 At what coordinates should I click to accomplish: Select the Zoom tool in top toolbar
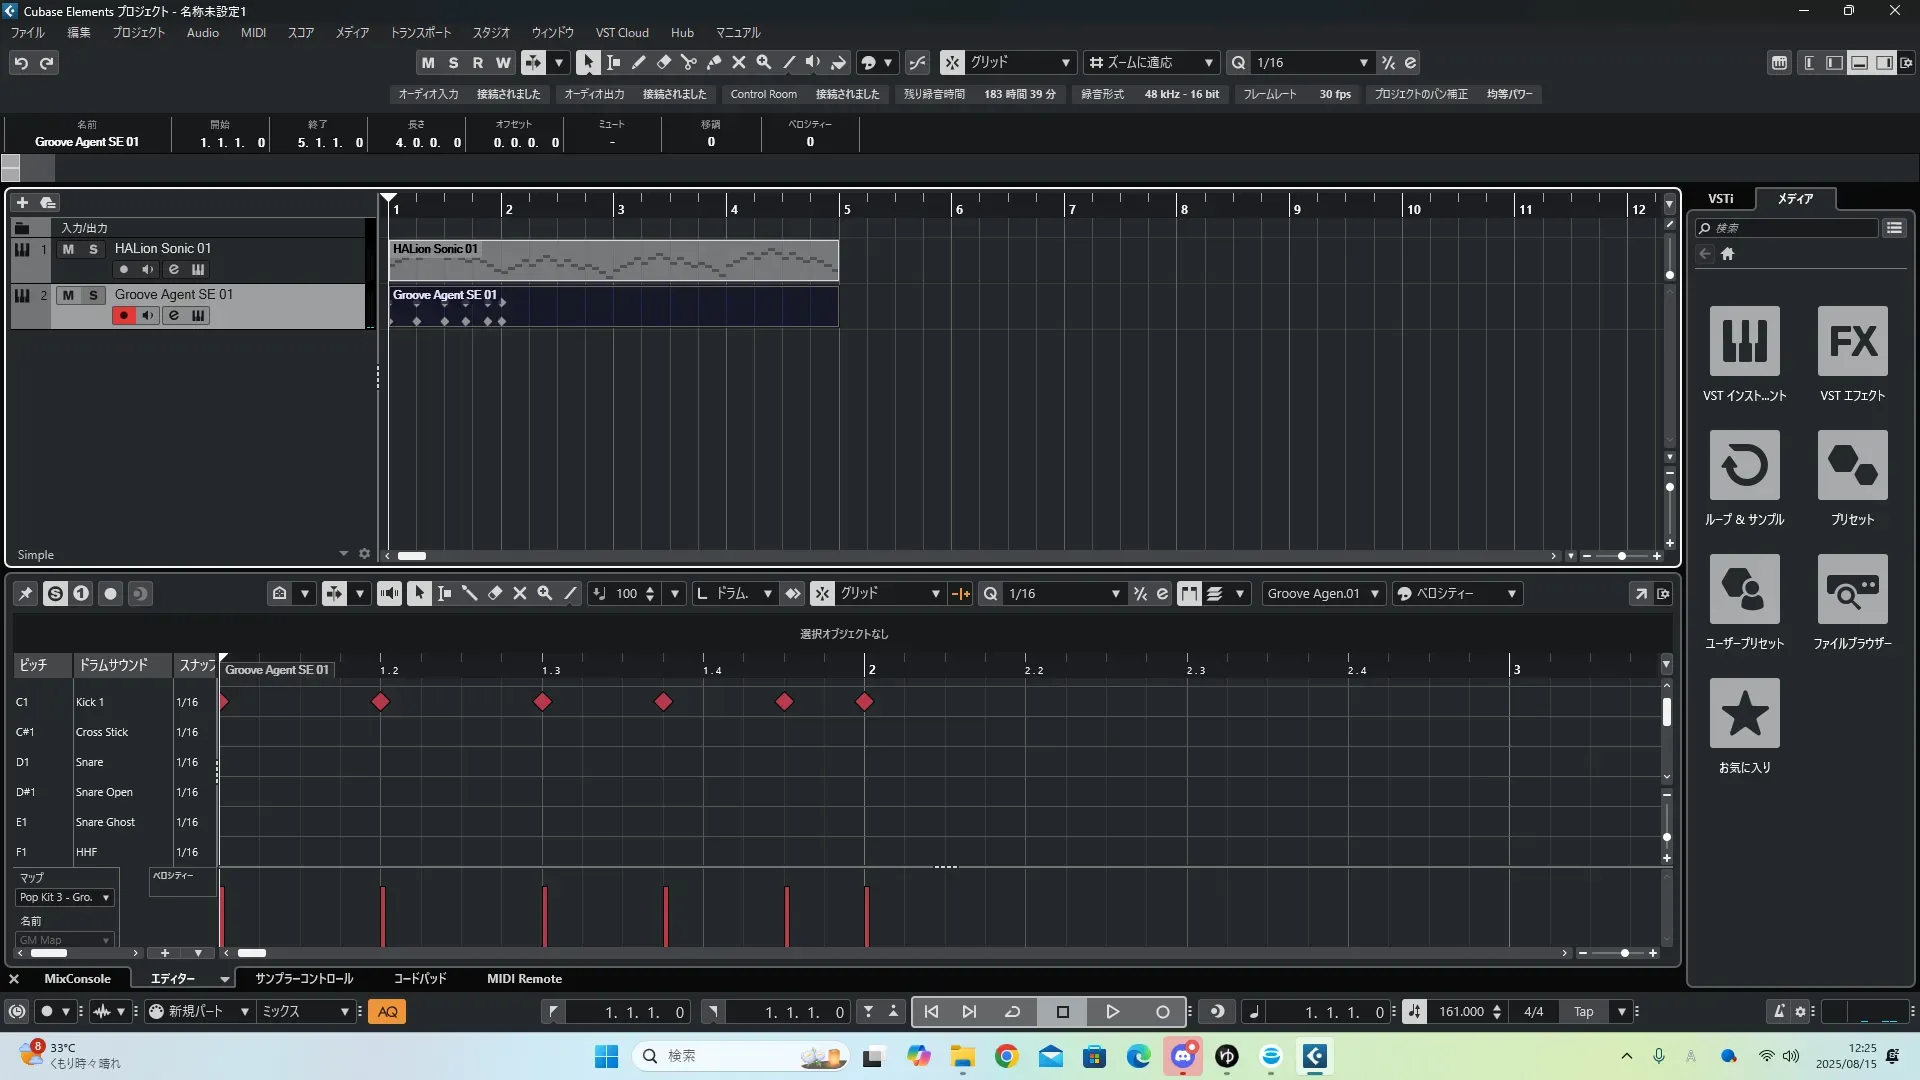click(763, 62)
